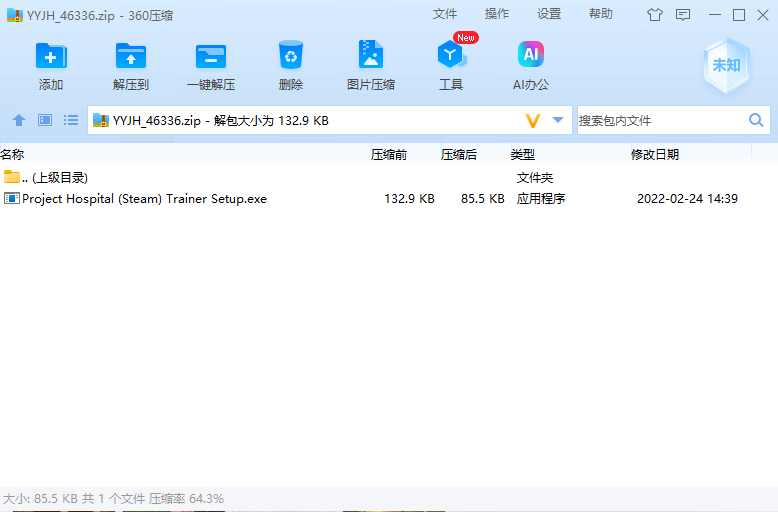Open the 帮助 menu

(x=601, y=14)
